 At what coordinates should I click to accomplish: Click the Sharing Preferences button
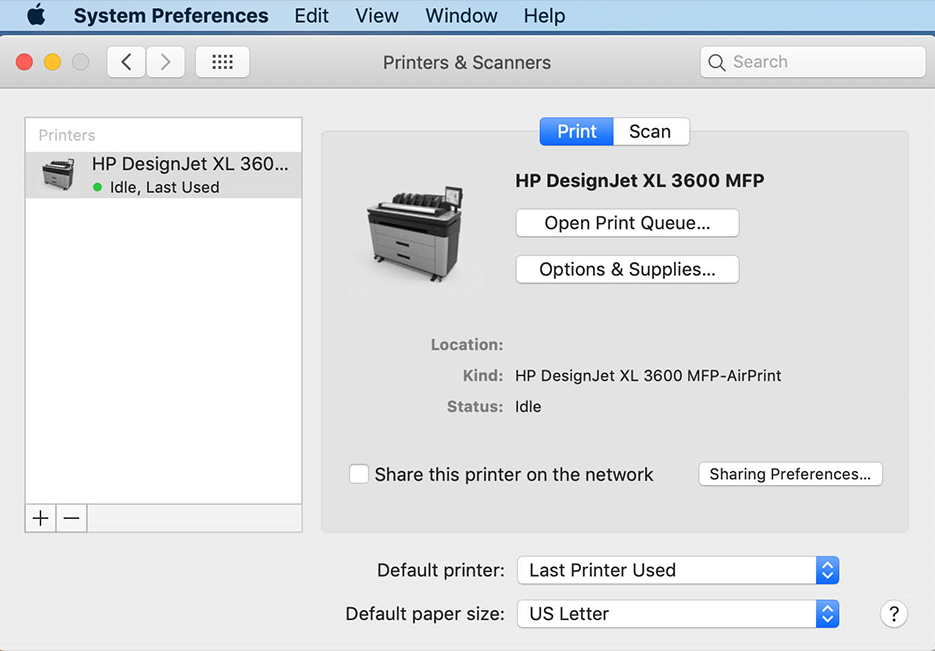click(790, 474)
